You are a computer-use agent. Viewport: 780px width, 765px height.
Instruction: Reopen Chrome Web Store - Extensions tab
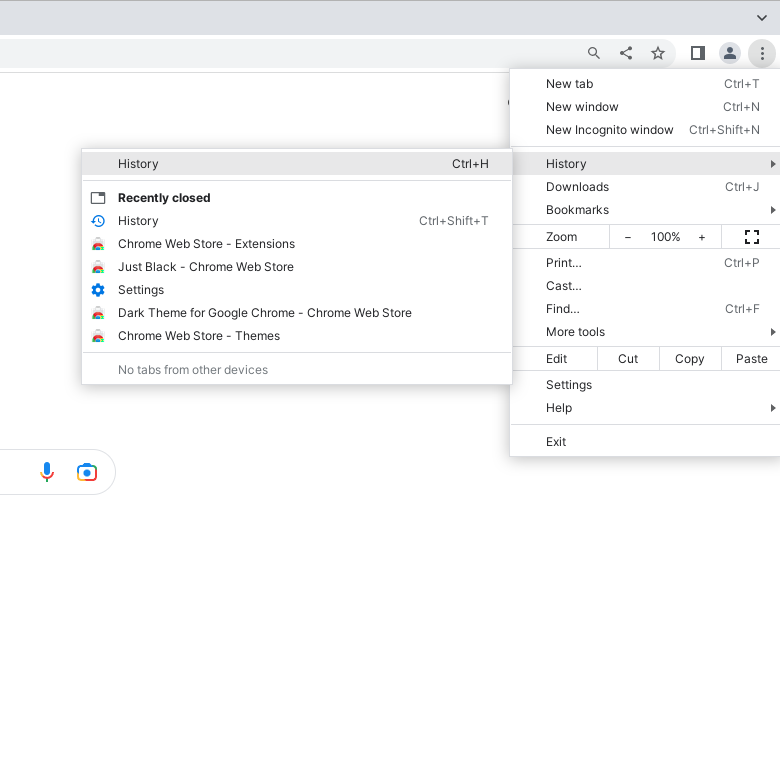[297, 244]
